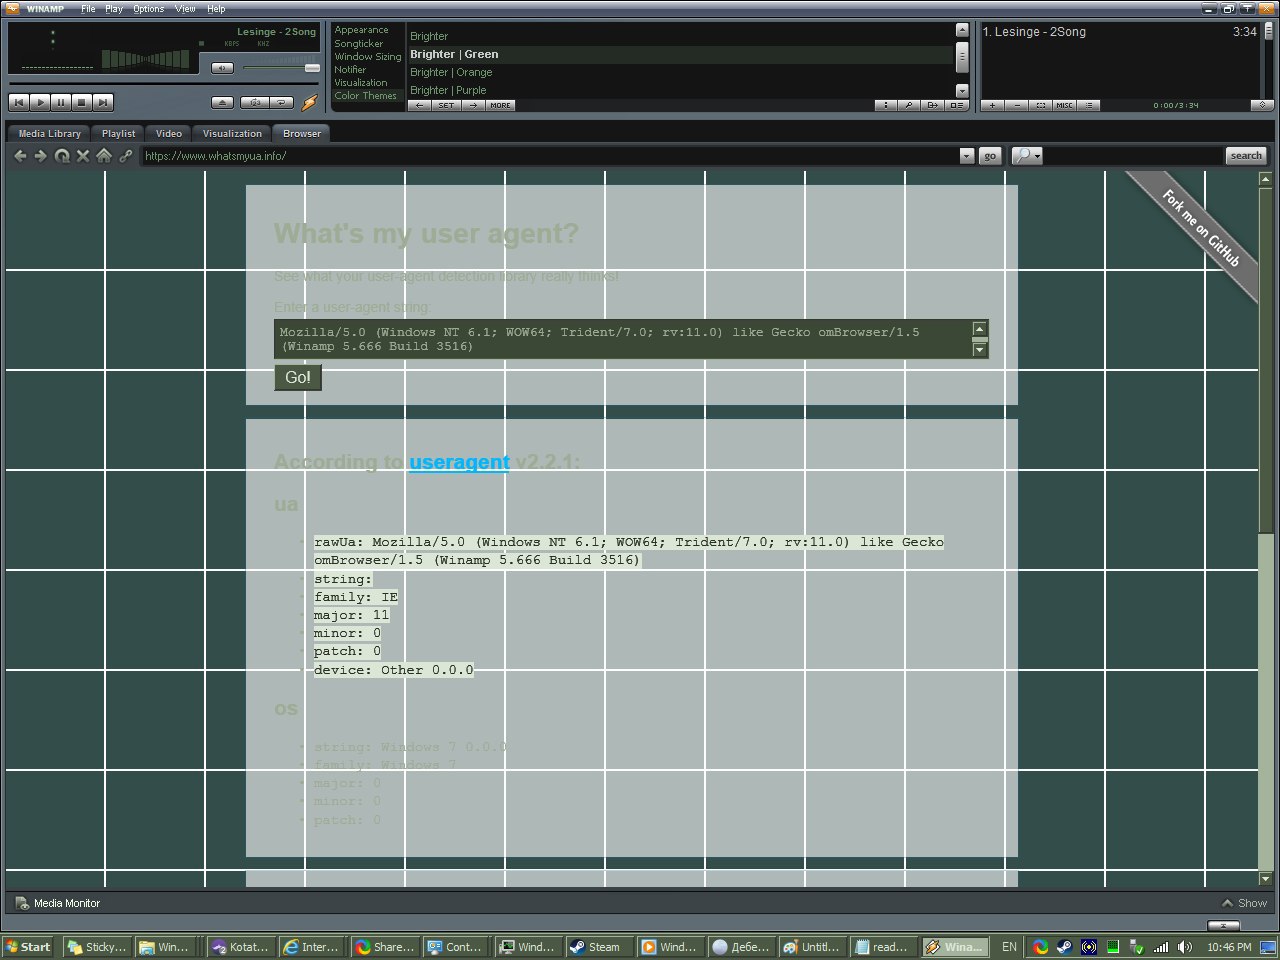The width and height of the screenshot is (1280, 960).
Task: Select the Window Sizing category
Action: pos(367,56)
